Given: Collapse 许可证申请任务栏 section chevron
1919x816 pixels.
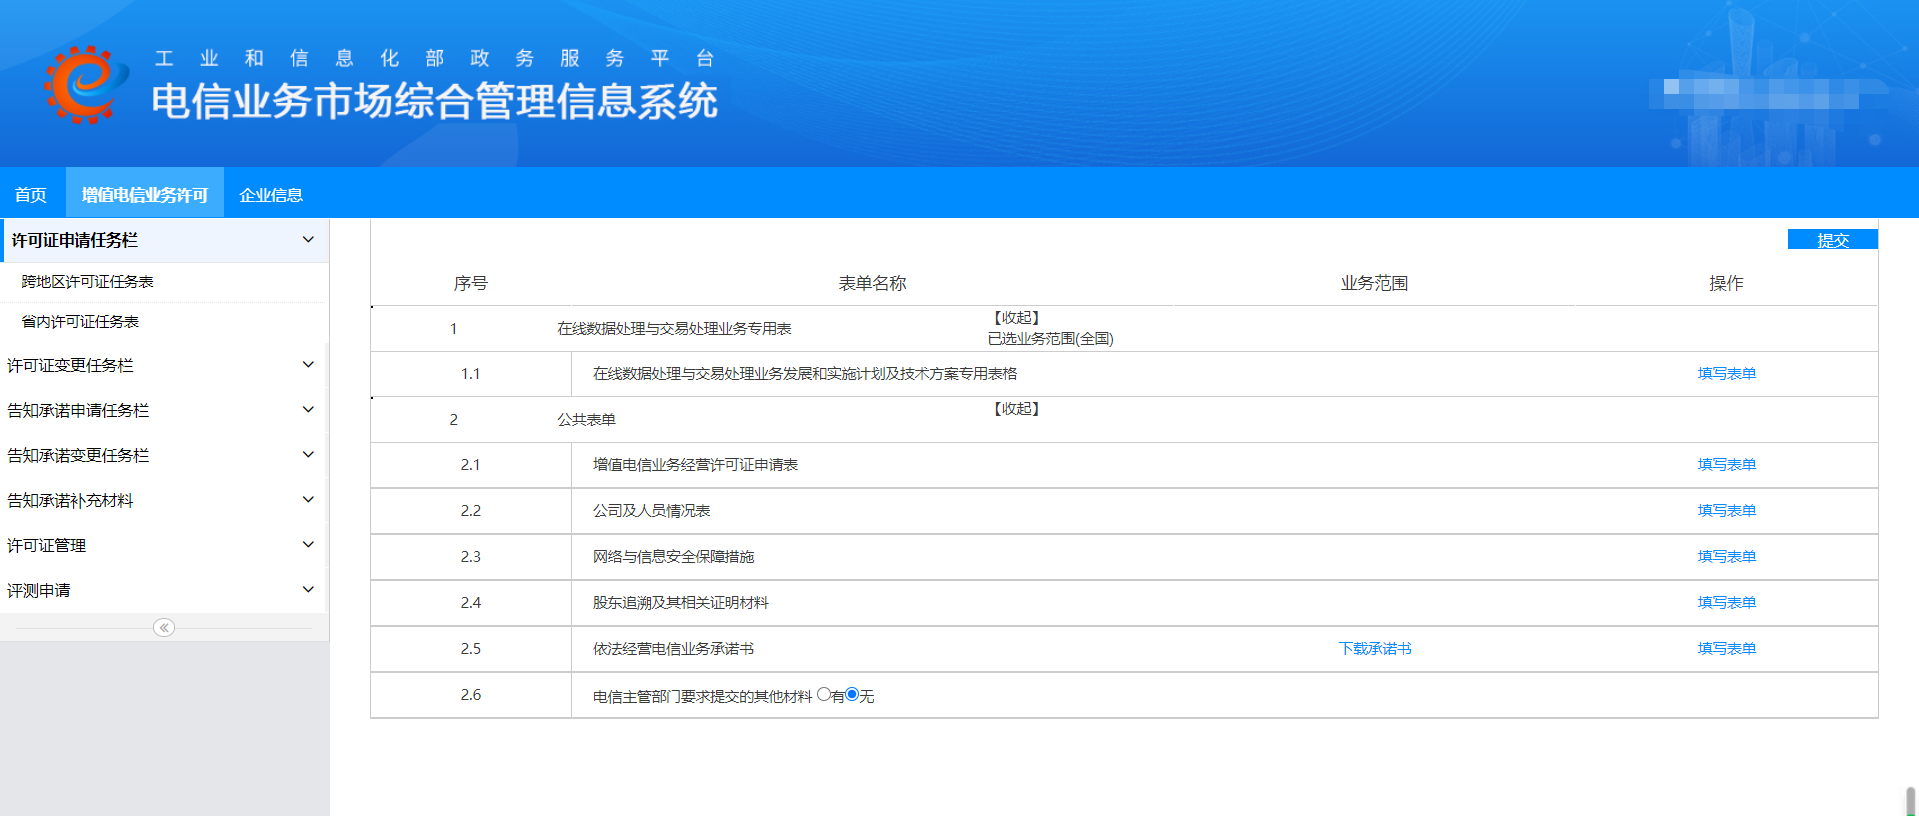Looking at the screenshot, I should 308,240.
